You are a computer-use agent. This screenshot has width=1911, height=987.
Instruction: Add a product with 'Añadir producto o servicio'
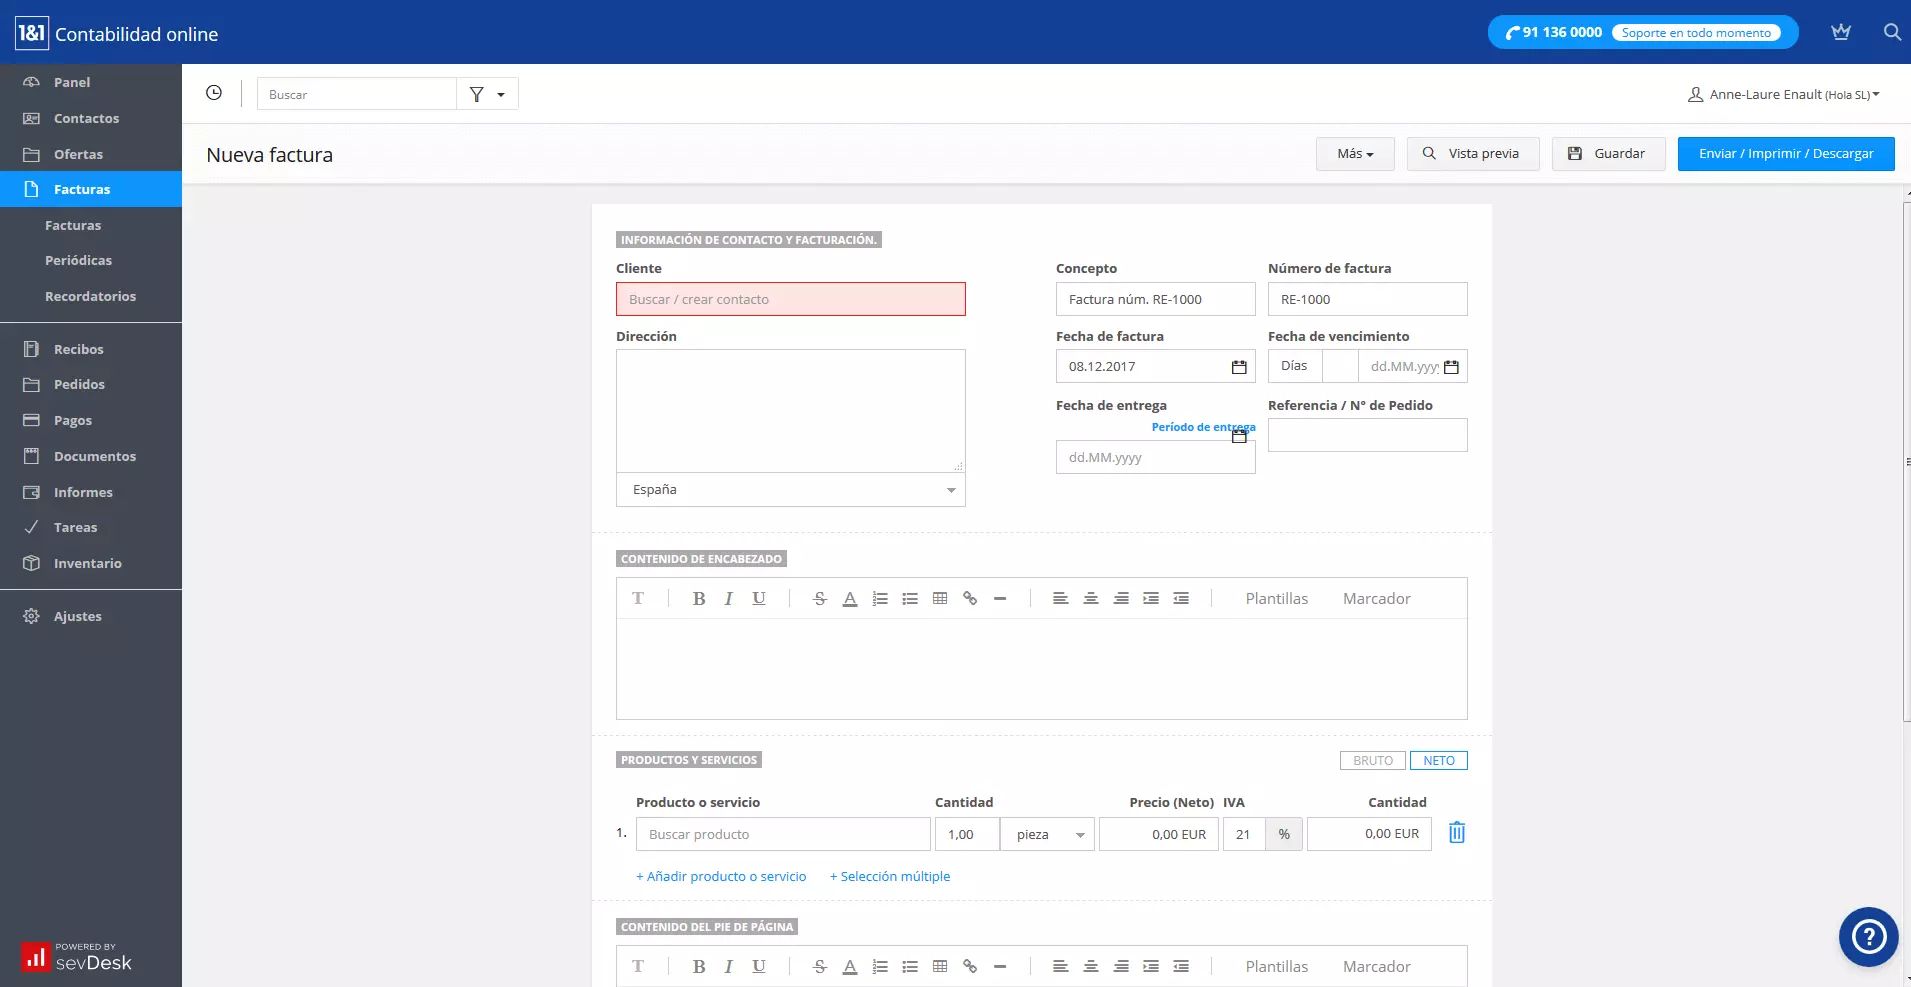pos(721,876)
